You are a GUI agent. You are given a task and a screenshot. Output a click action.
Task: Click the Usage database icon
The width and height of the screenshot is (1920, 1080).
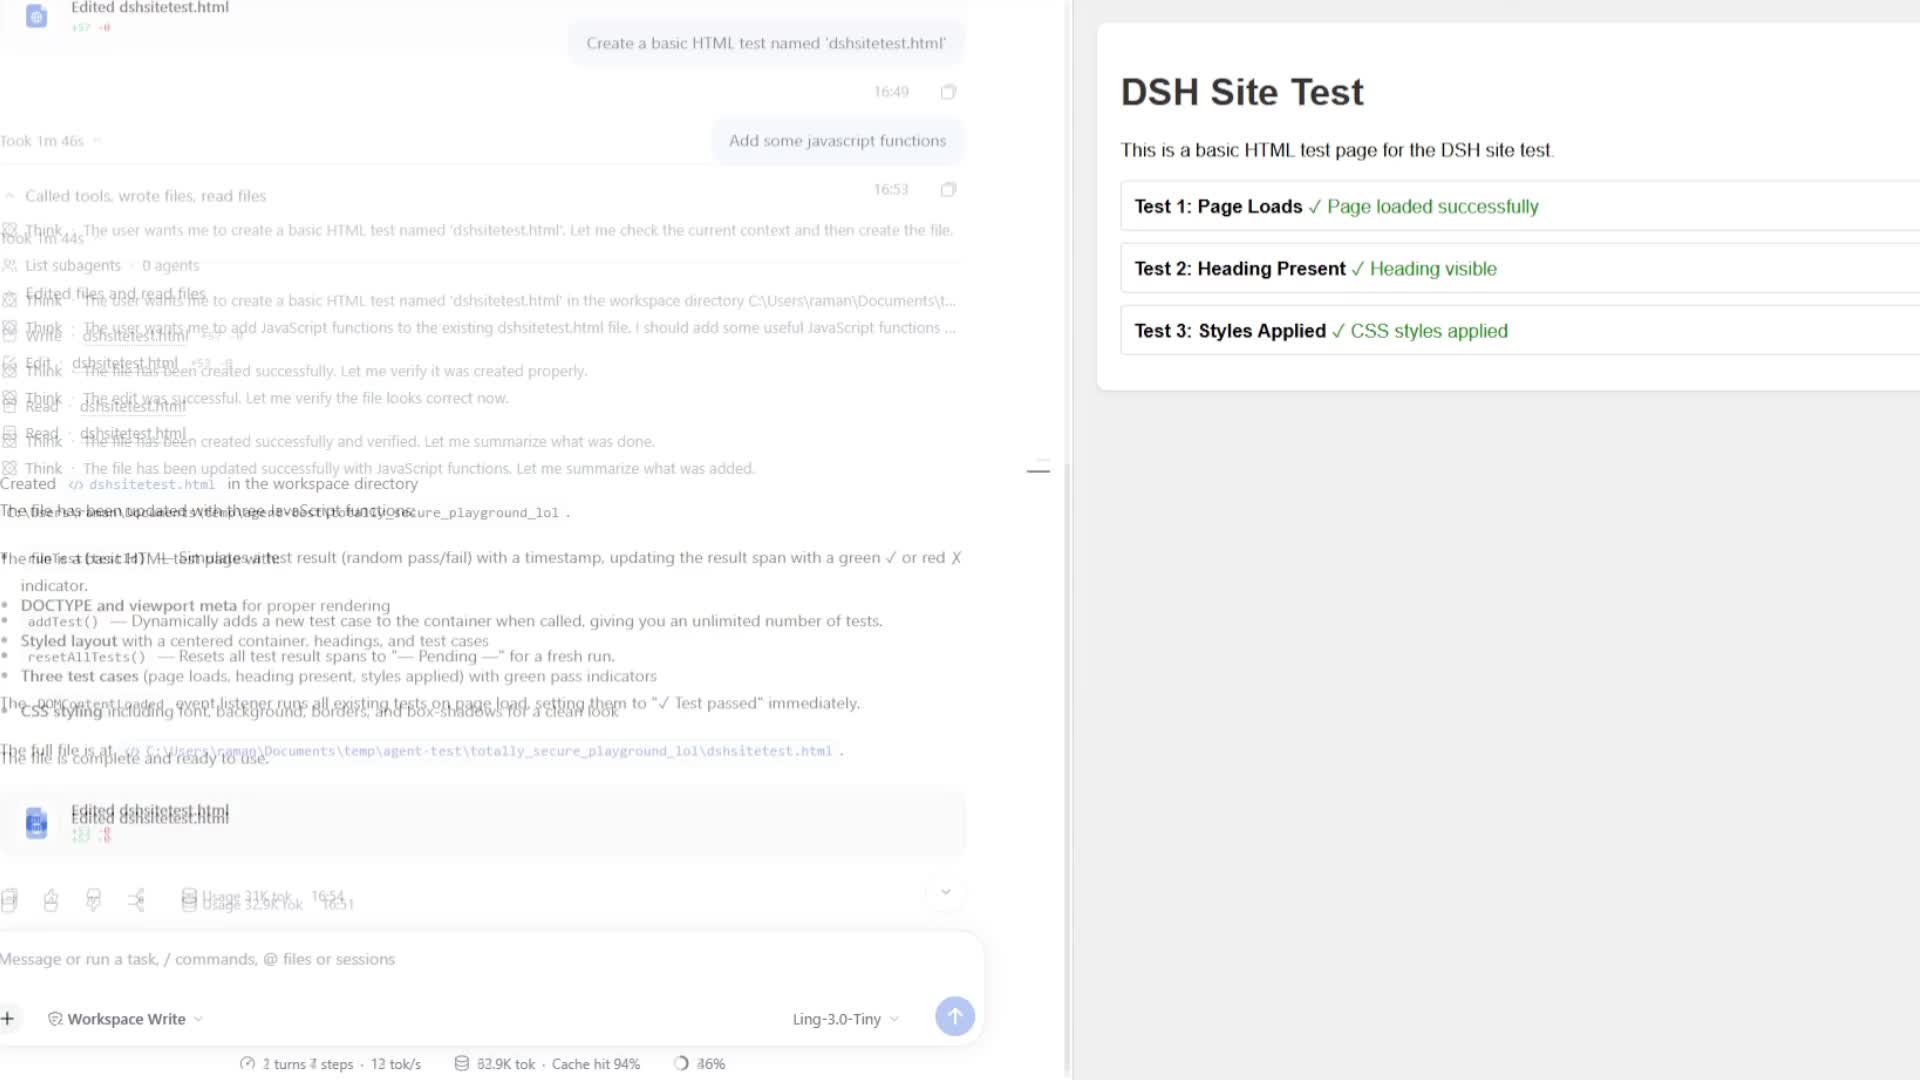189,900
